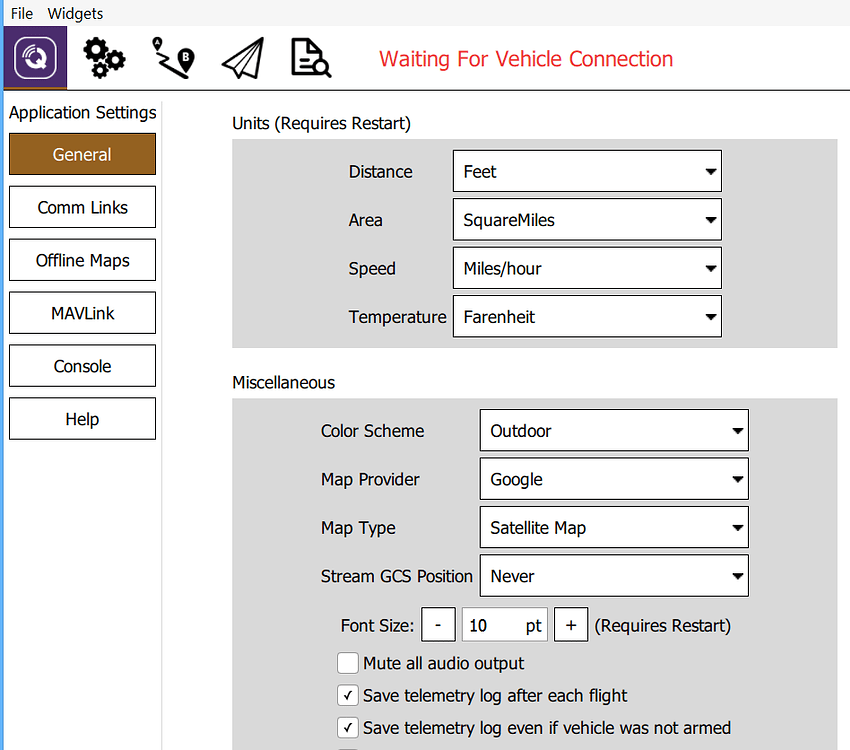Select the Comm Links settings page
The image size is (850, 750).
(82, 207)
